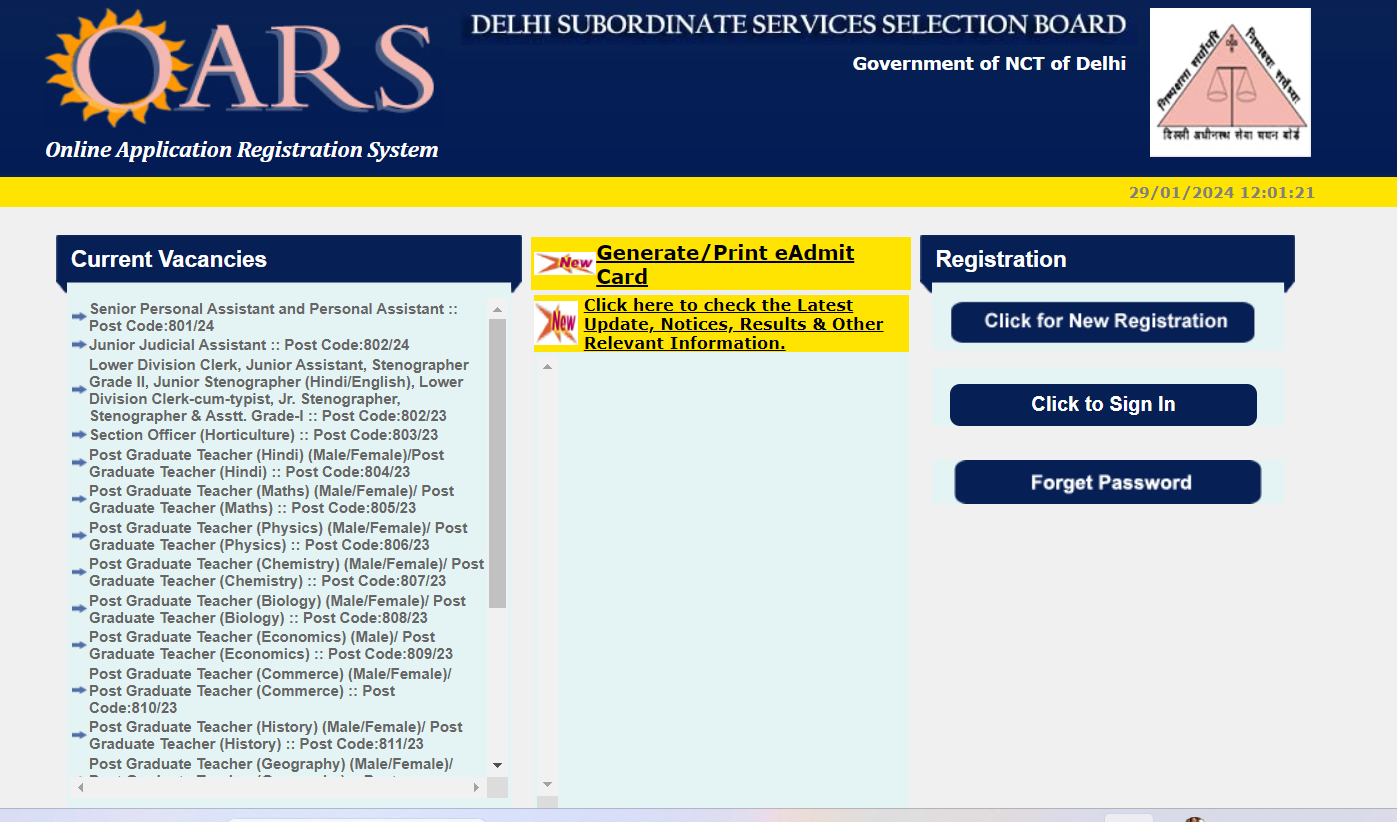Click the New badge beside Latest Update link
The image size is (1397, 822).
(x=557, y=323)
